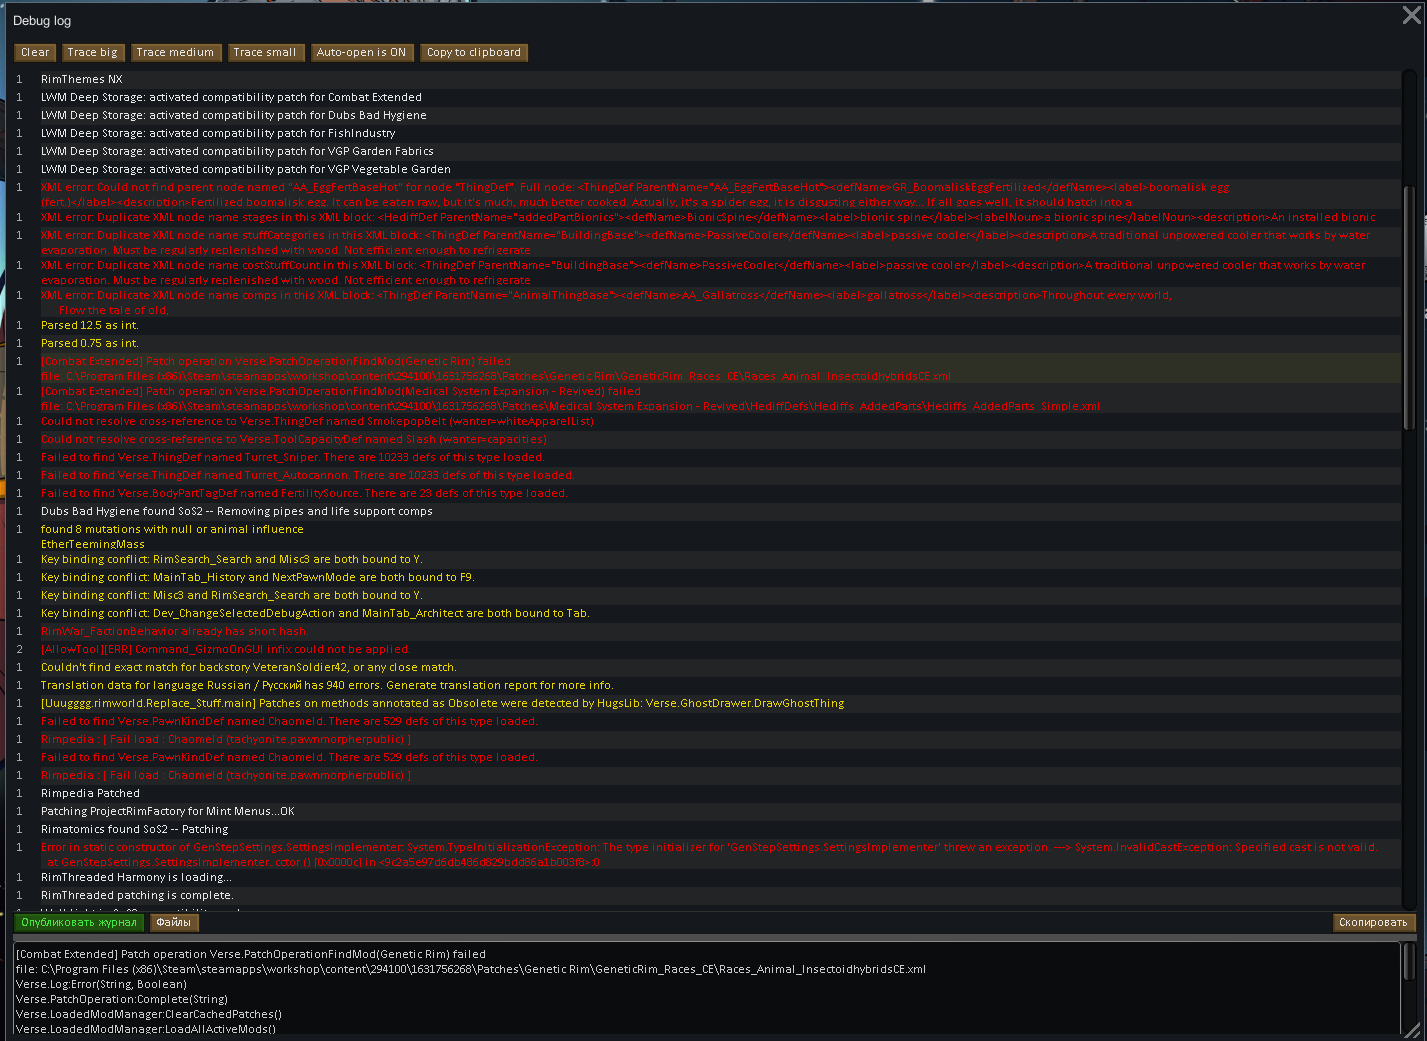Click 'Verse.LoadedModManager:ClearCachedPatches()' stack trace line

pyautogui.click(x=149, y=1015)
